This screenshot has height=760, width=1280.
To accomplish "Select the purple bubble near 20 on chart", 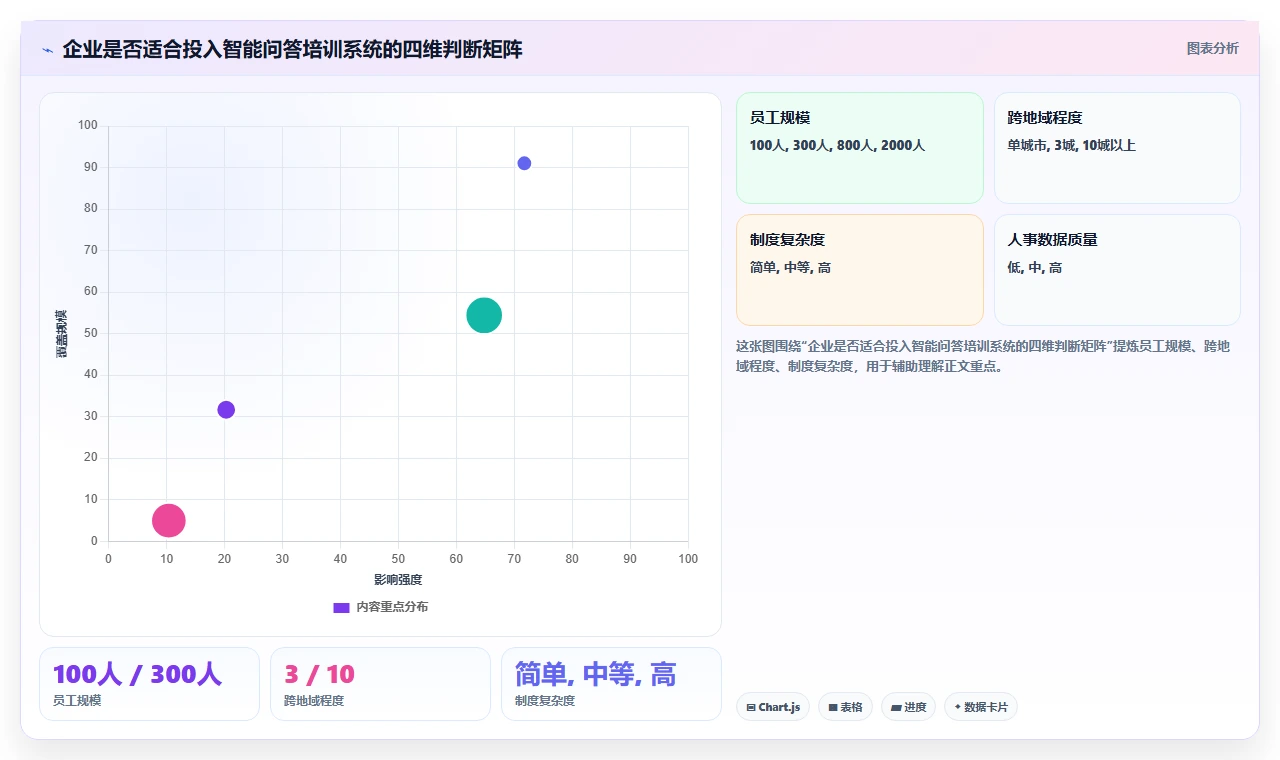I will pyautogui.click(x=226, y=410).
